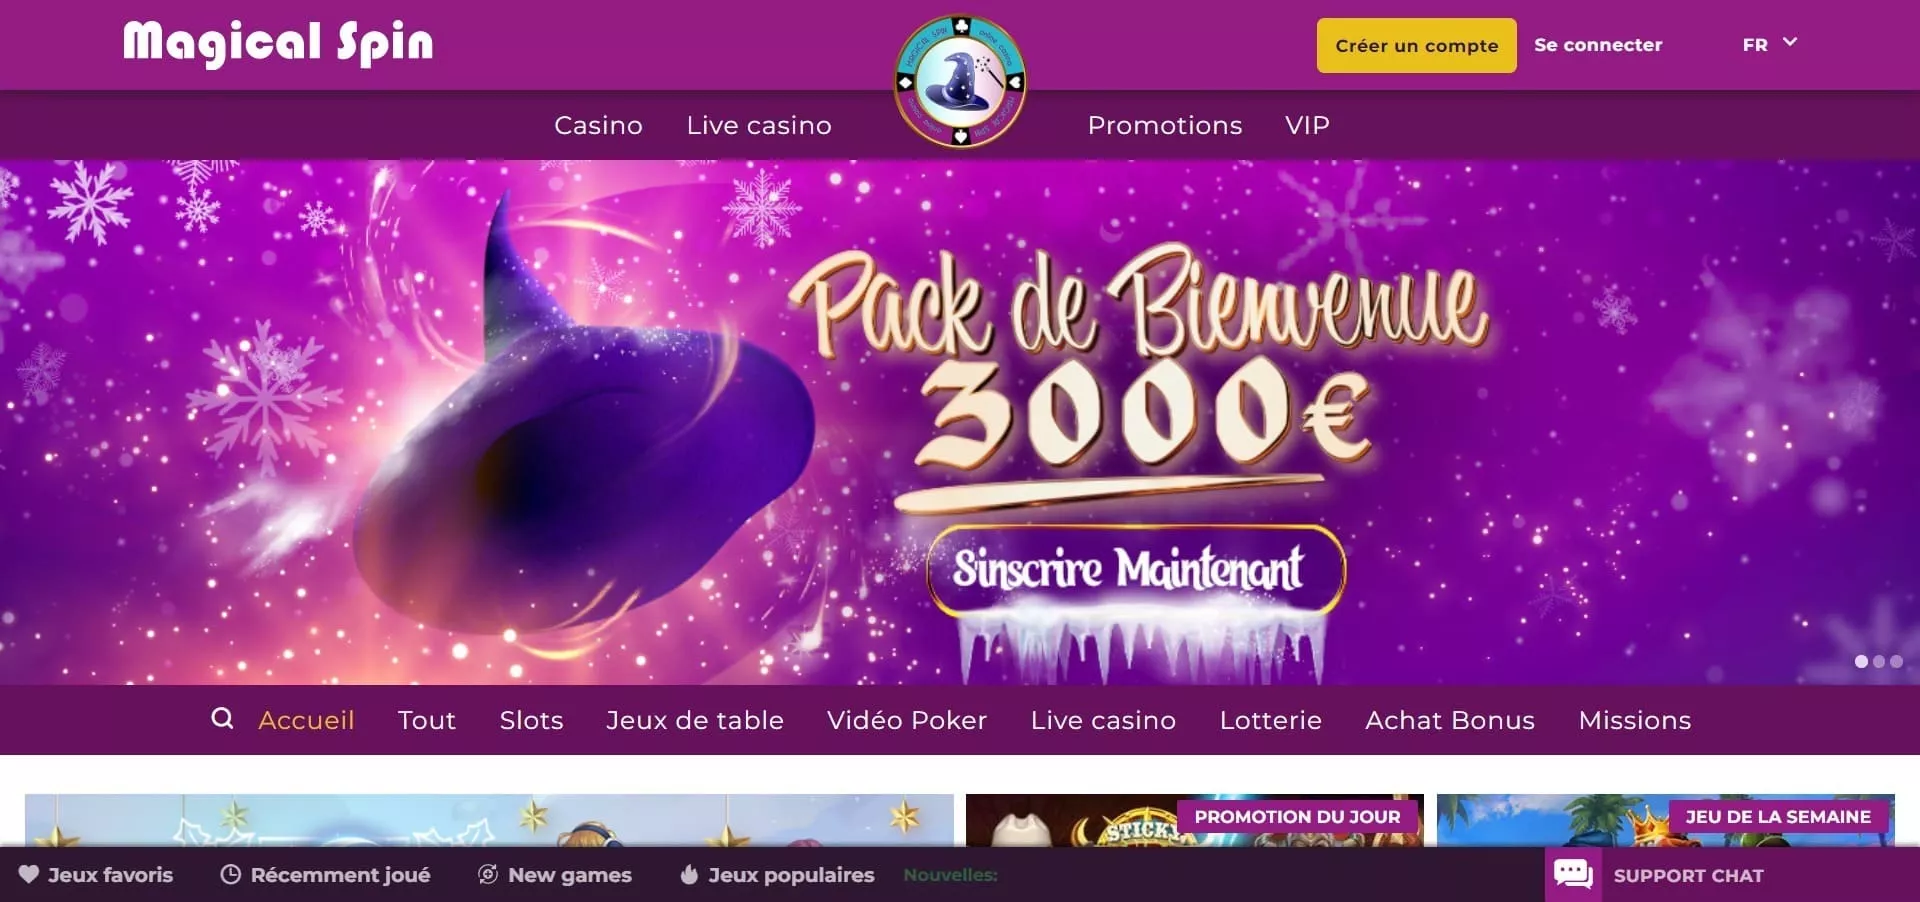This screenshot has width=1920, height=902.
Task: Switch to the Vidéo Poker tab
Action: point(907,720)
